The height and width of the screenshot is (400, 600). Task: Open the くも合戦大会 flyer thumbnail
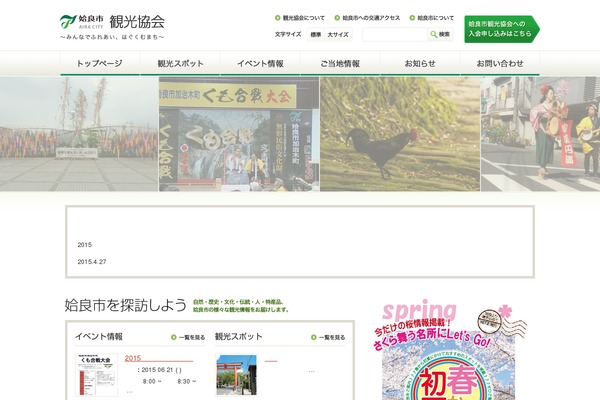[x=96, y=375]
